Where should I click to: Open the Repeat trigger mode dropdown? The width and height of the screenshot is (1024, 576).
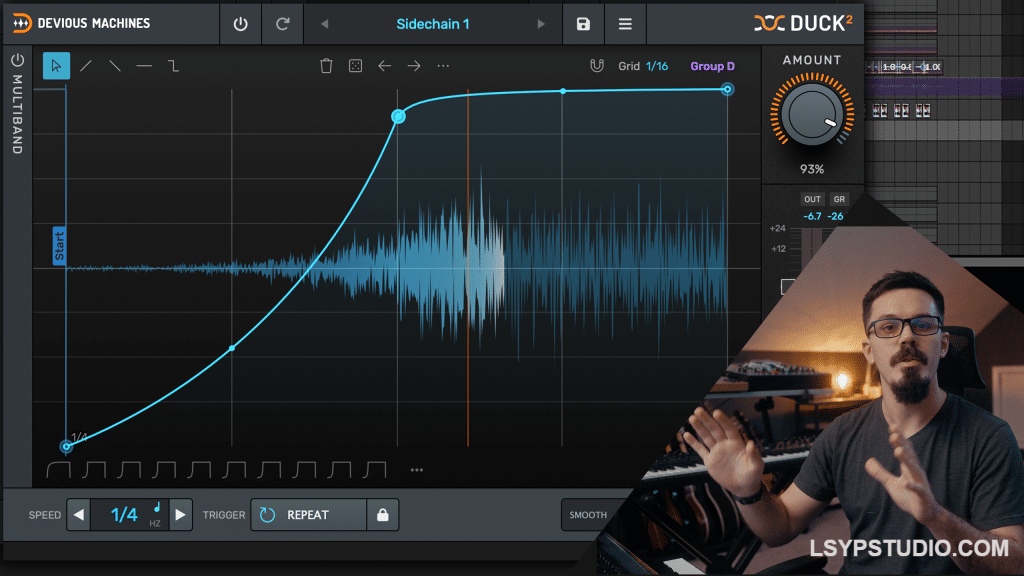click(x=308, y=515)
